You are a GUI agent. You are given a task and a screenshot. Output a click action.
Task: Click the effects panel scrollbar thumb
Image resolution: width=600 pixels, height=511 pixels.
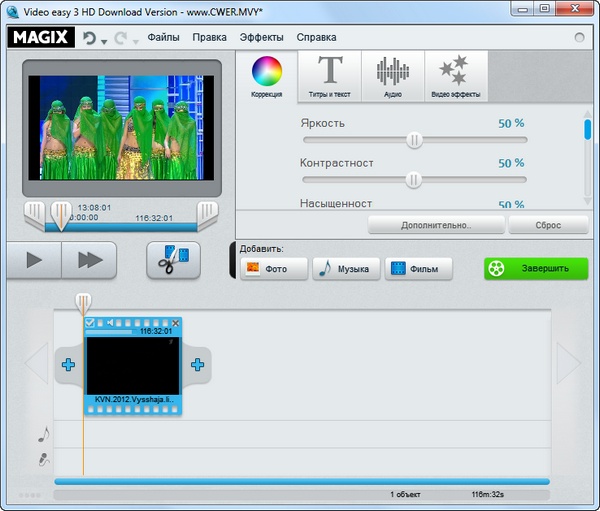point(587,129)
